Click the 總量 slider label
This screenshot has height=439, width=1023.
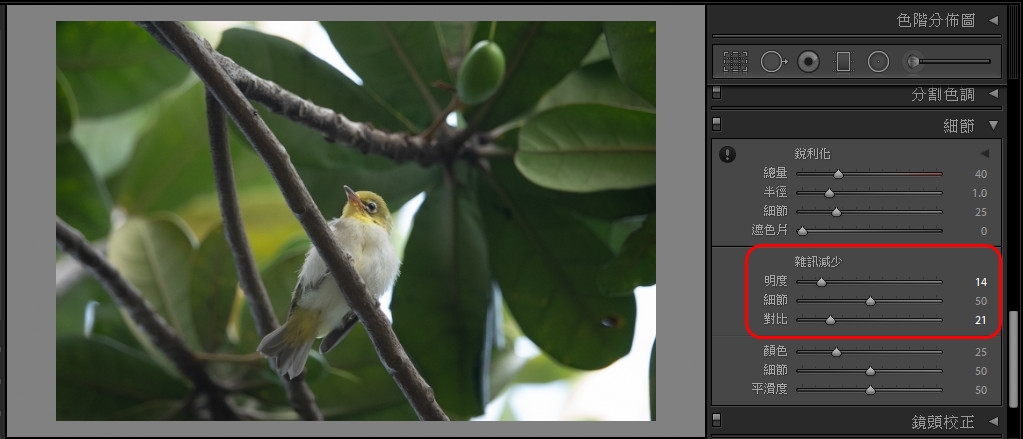point(776,174)
